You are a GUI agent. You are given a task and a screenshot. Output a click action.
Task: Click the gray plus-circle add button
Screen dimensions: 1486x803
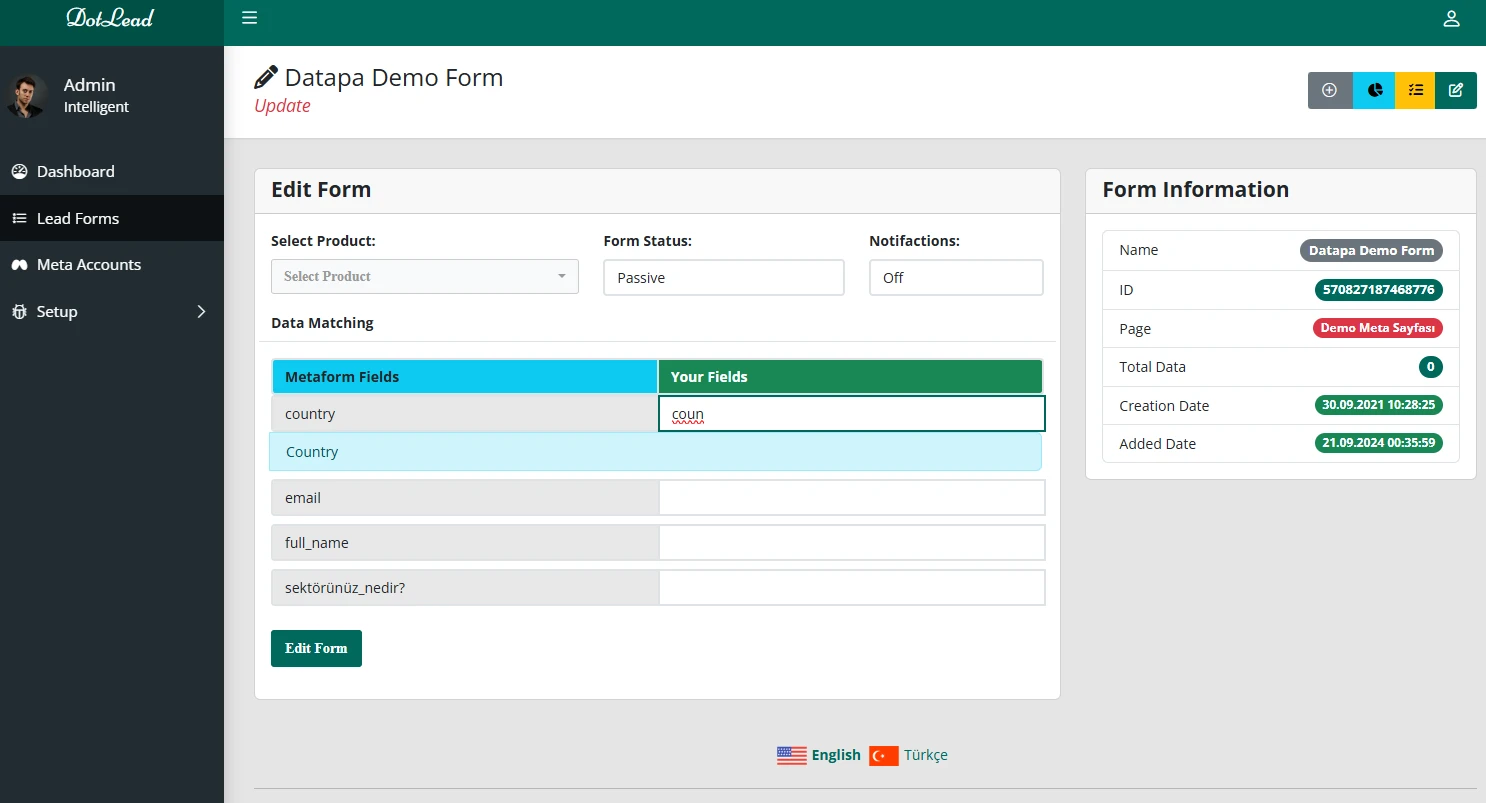click(x=1329, y=90)
